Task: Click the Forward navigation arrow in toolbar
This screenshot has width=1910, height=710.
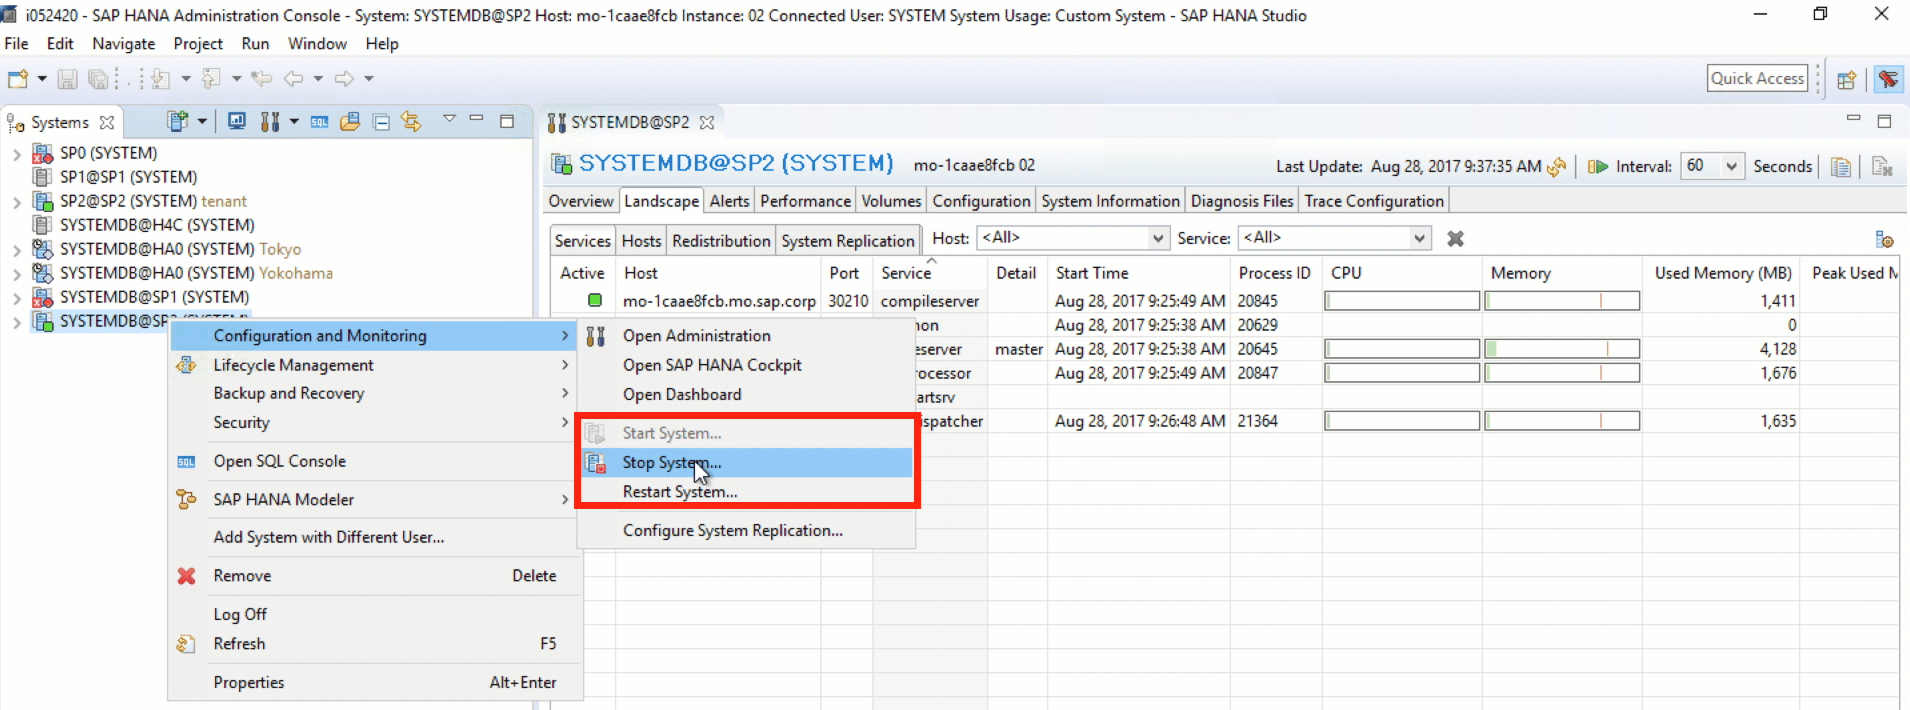Action: 344,79
